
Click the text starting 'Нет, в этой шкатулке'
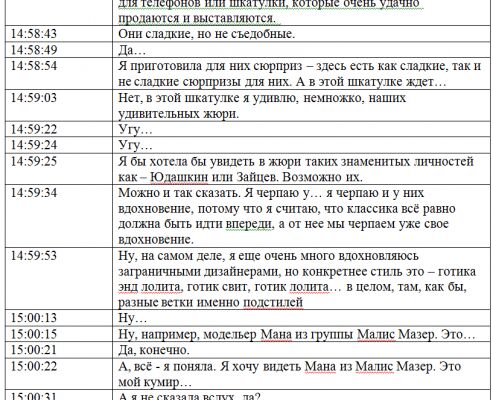(262, 106)
